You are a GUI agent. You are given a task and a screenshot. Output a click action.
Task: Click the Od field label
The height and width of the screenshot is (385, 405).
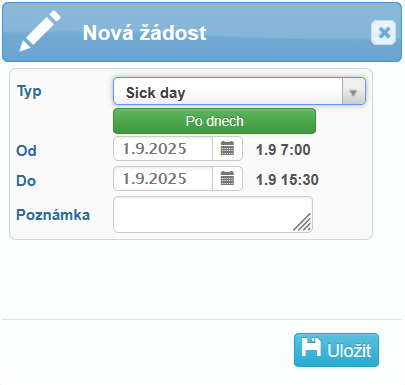pos(26,151)
